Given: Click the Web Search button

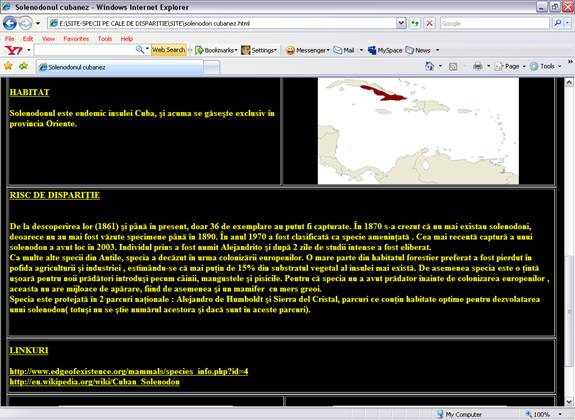Looking at the screenshot, I should coord(169,50).
